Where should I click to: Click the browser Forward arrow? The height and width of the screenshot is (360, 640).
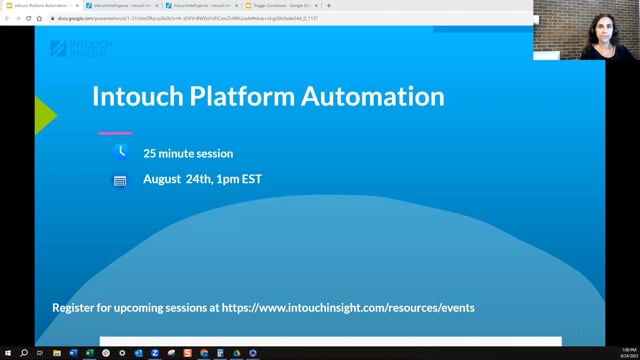click(x=18, y=18)
